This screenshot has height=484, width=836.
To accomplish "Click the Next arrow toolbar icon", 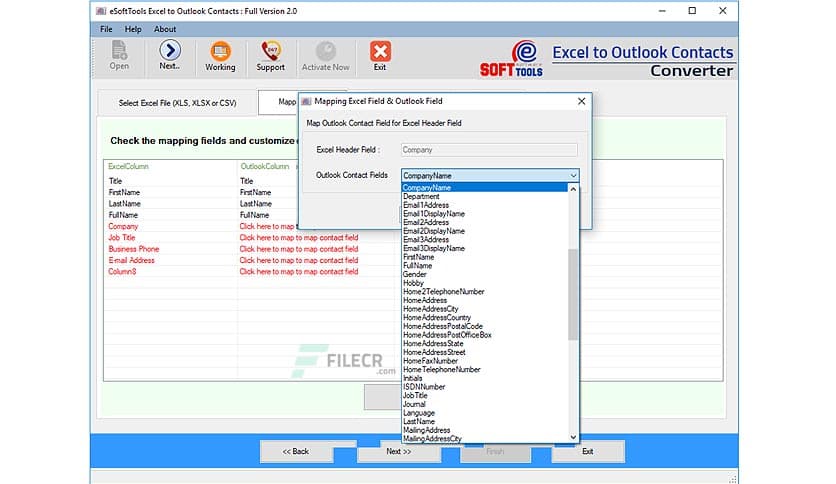I will [170, 55].
